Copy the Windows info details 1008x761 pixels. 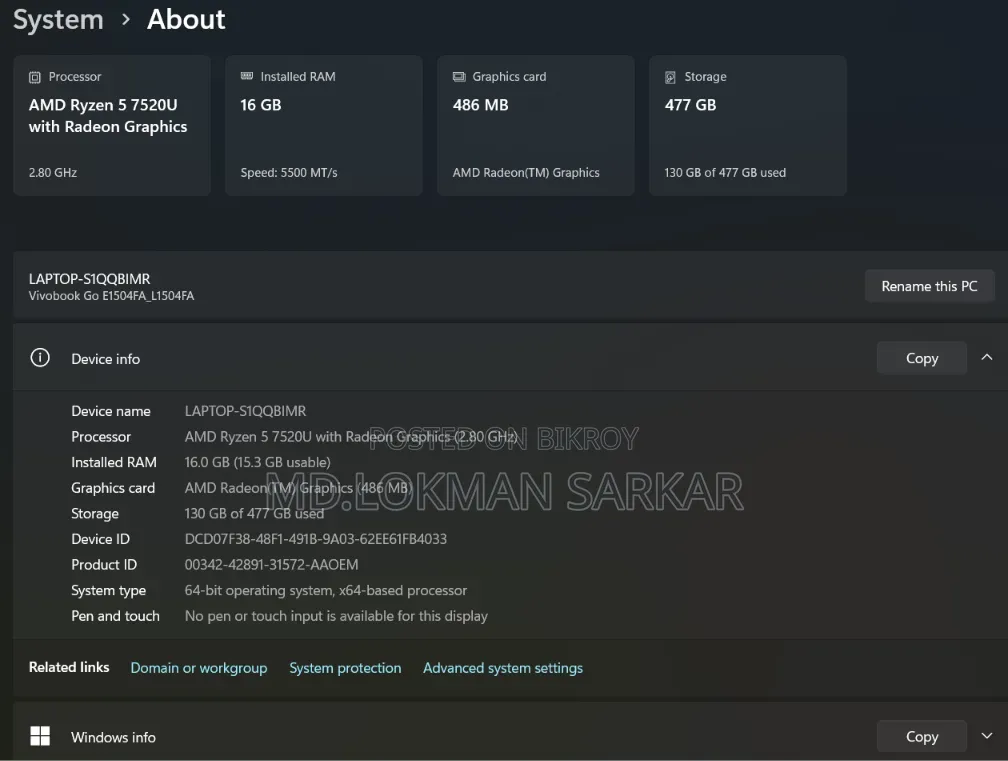[922, 737]
